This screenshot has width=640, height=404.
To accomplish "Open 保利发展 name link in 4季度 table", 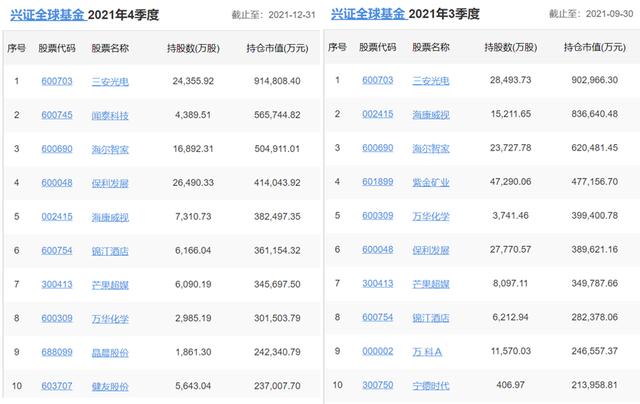I will (110, 183).
